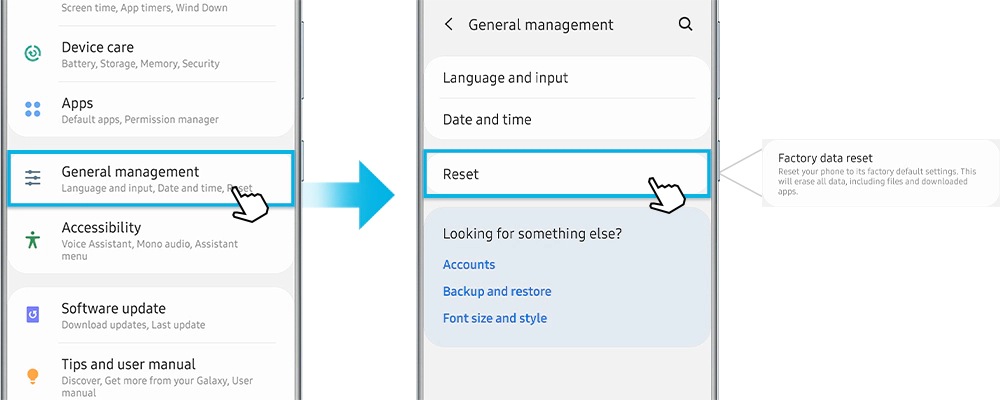The width and height of the screenshot is (1000, 400).
Task: Tap the Tips lightbulb icon
Action: [33, 376]
